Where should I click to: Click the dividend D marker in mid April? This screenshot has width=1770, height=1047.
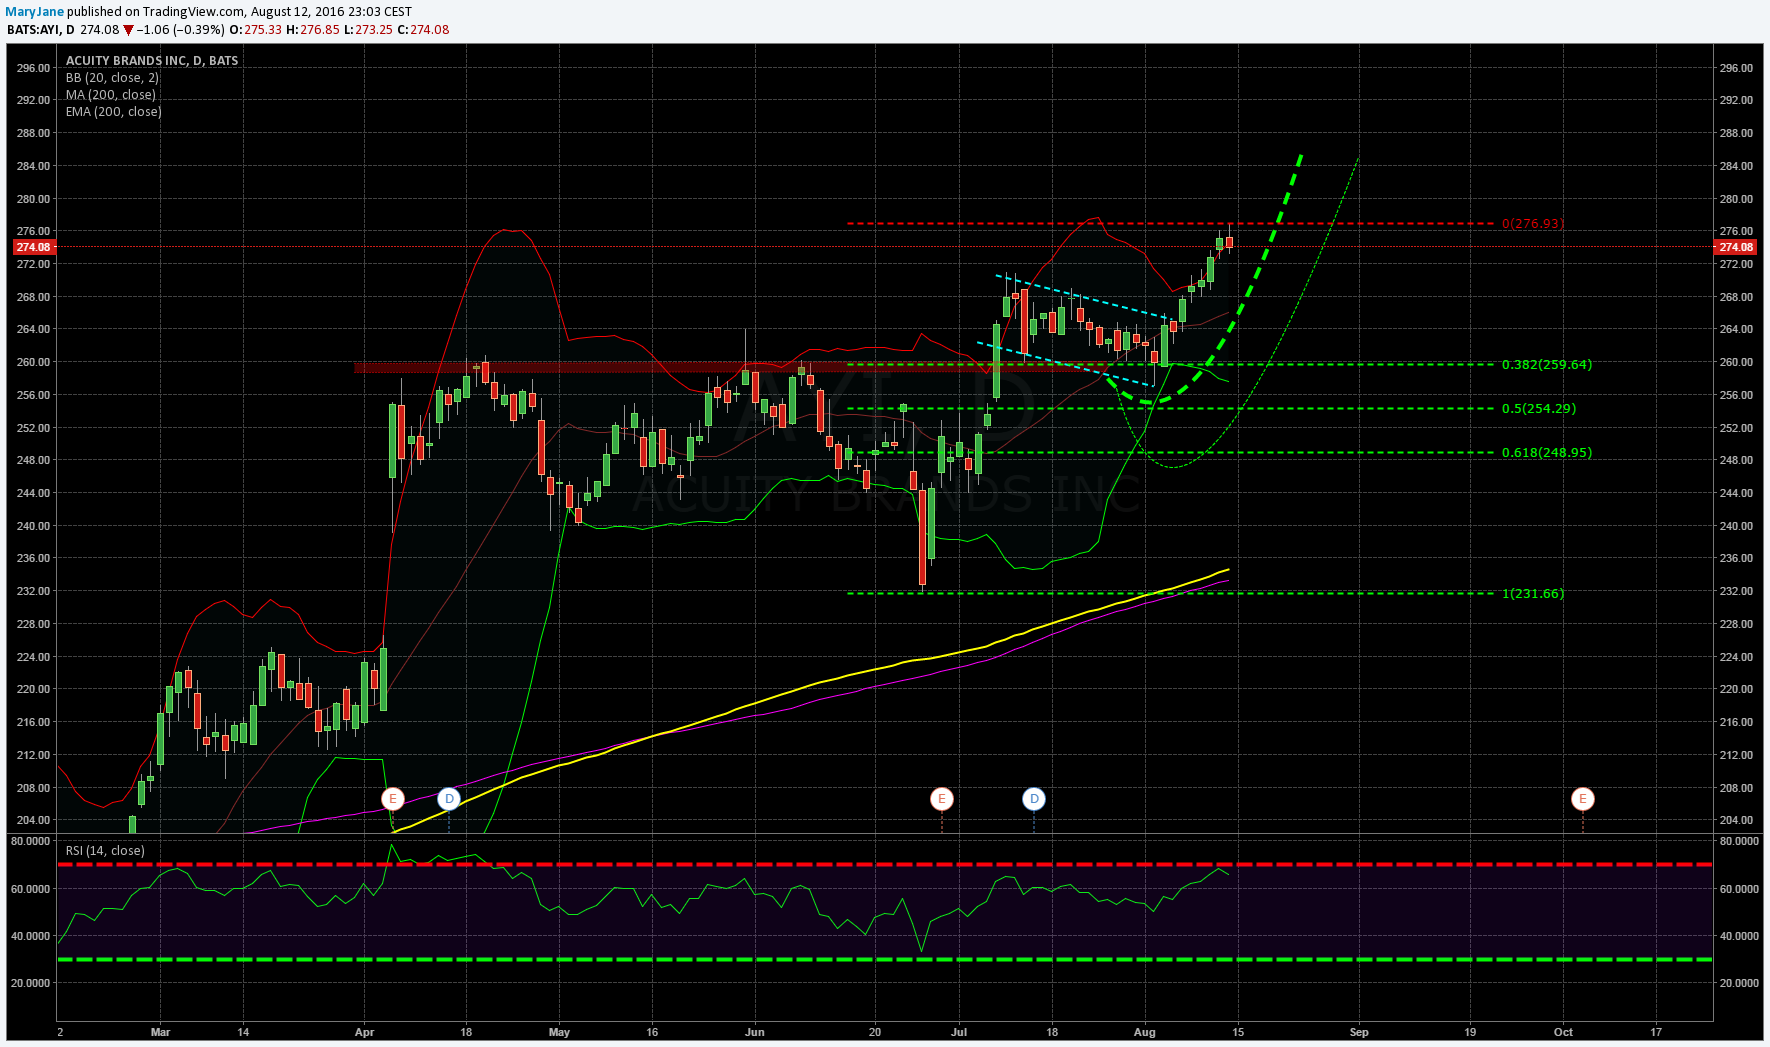(x=449, y=799)
